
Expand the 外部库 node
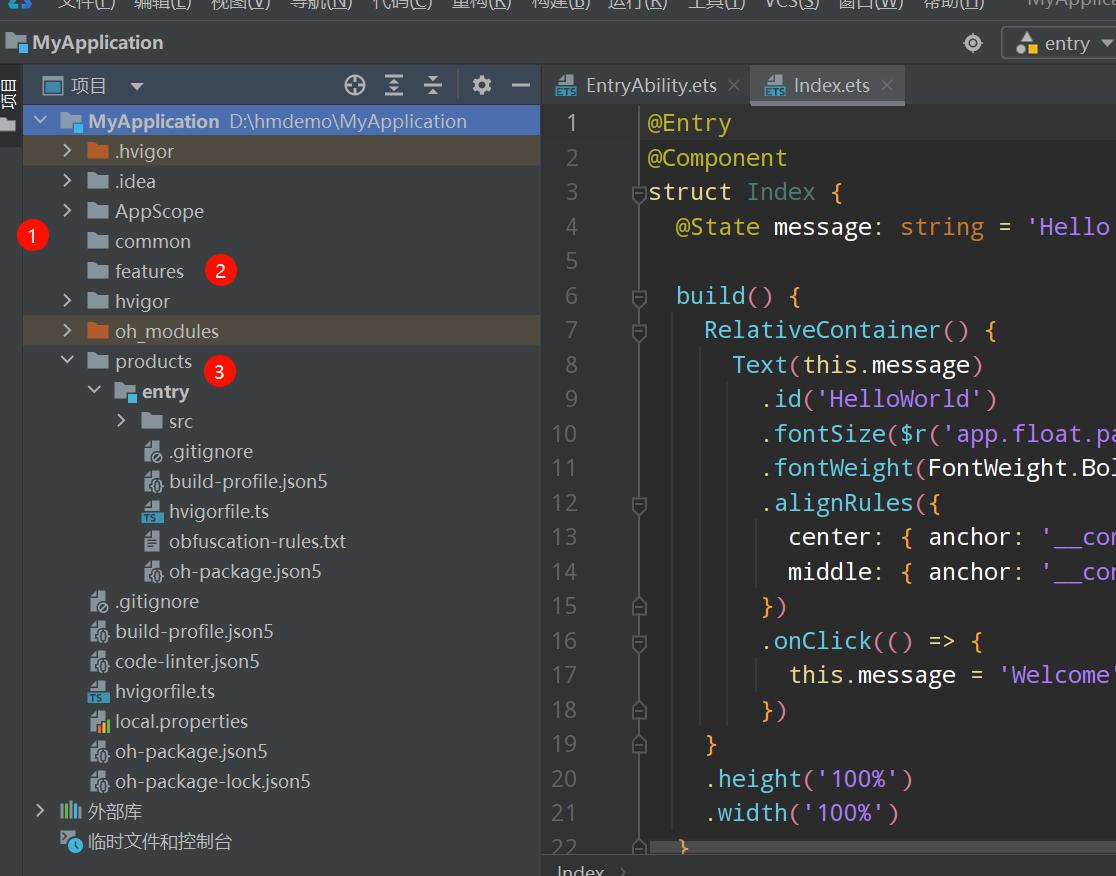[x=41, y=811]
